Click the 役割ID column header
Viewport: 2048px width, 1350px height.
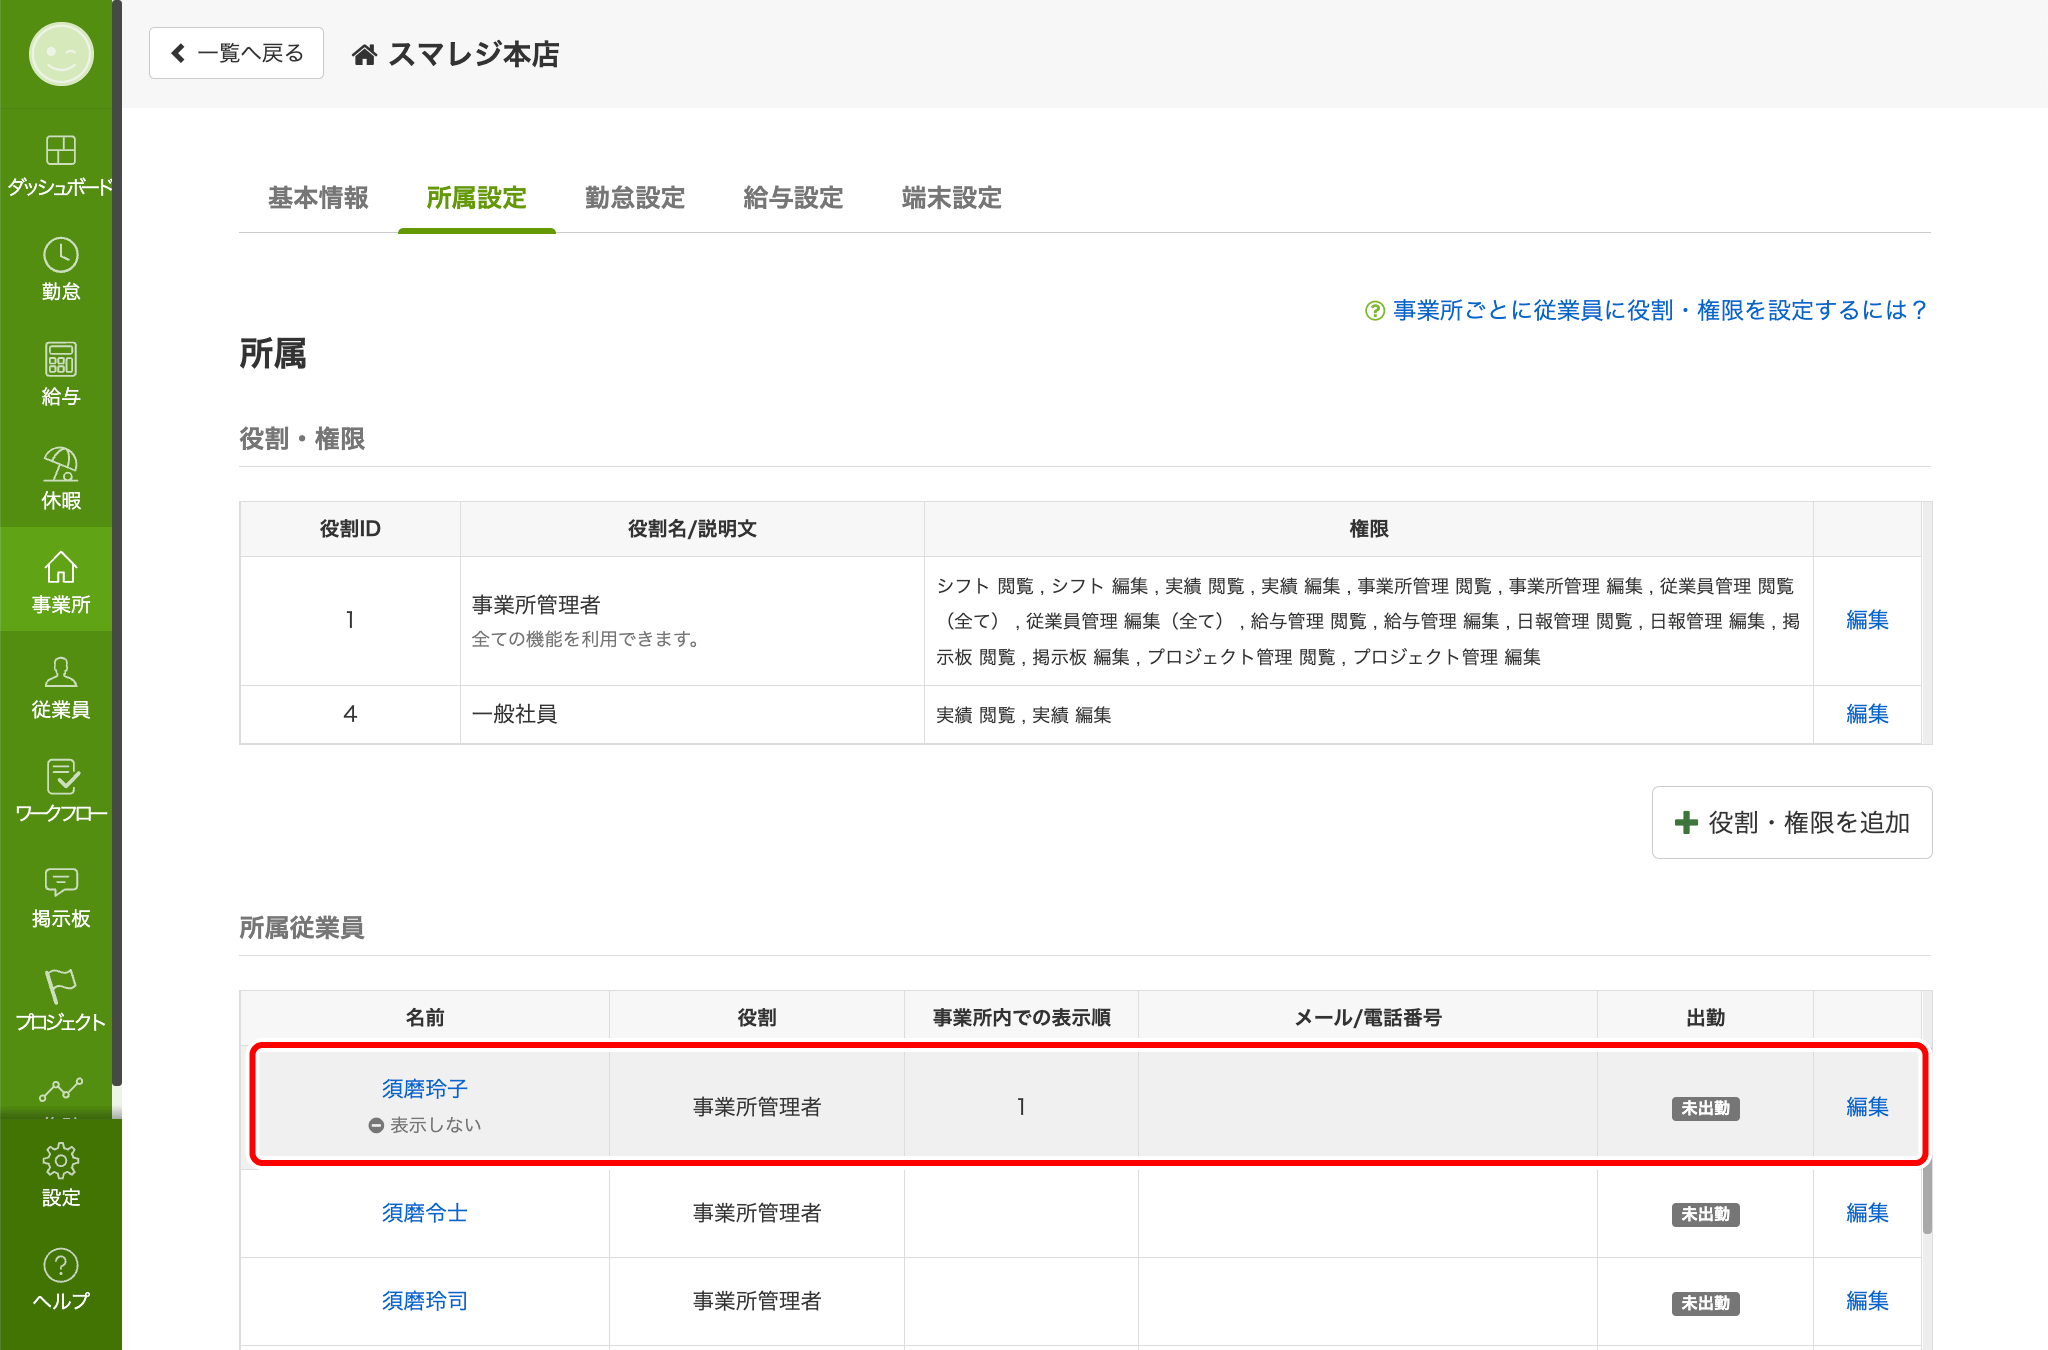(x=350, y=529)
